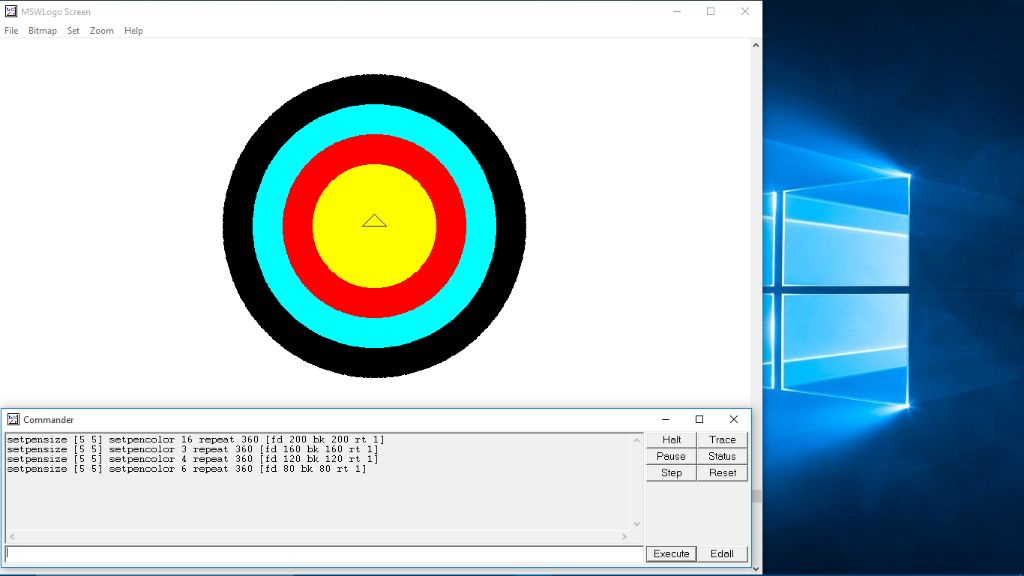Select the setpencolor 6 history line
Viewport: 1024px width, 576px height.
tap(186, 469)
